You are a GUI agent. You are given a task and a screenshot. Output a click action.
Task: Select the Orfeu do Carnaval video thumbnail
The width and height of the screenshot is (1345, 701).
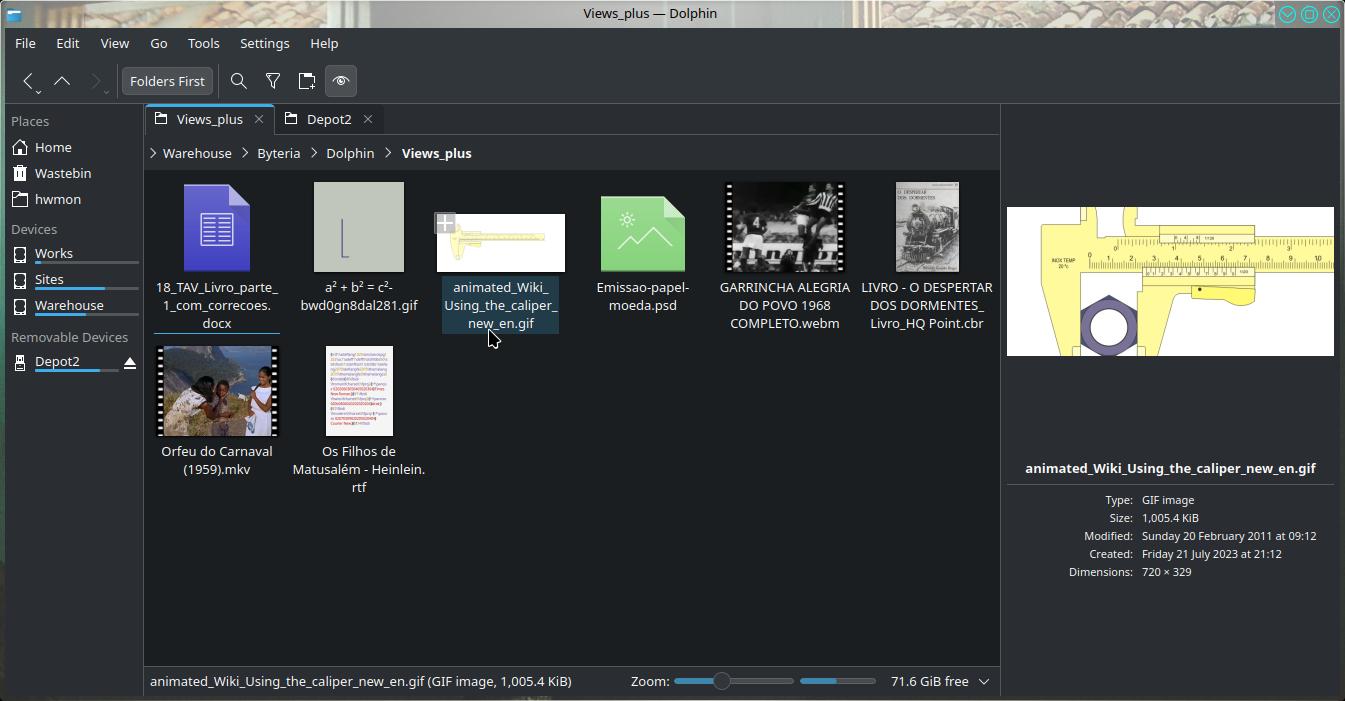[x=217, y=391]
